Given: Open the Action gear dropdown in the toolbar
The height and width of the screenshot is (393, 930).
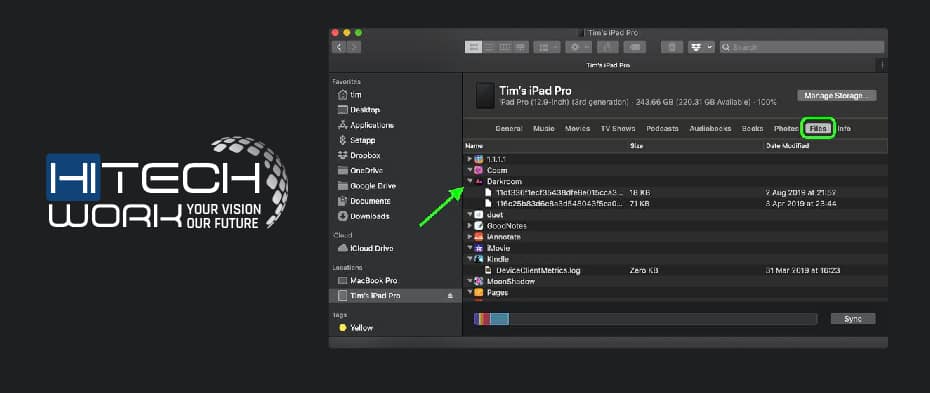Looking at the screenshot, I should pos(578,47).
